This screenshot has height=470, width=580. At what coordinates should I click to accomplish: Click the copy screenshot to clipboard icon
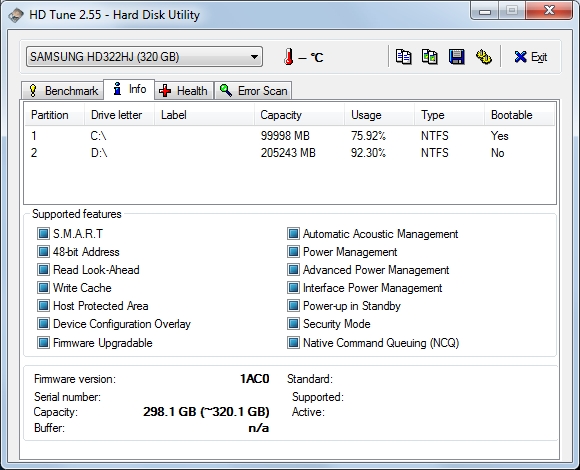pyautogui.click(x=429, y=57)
